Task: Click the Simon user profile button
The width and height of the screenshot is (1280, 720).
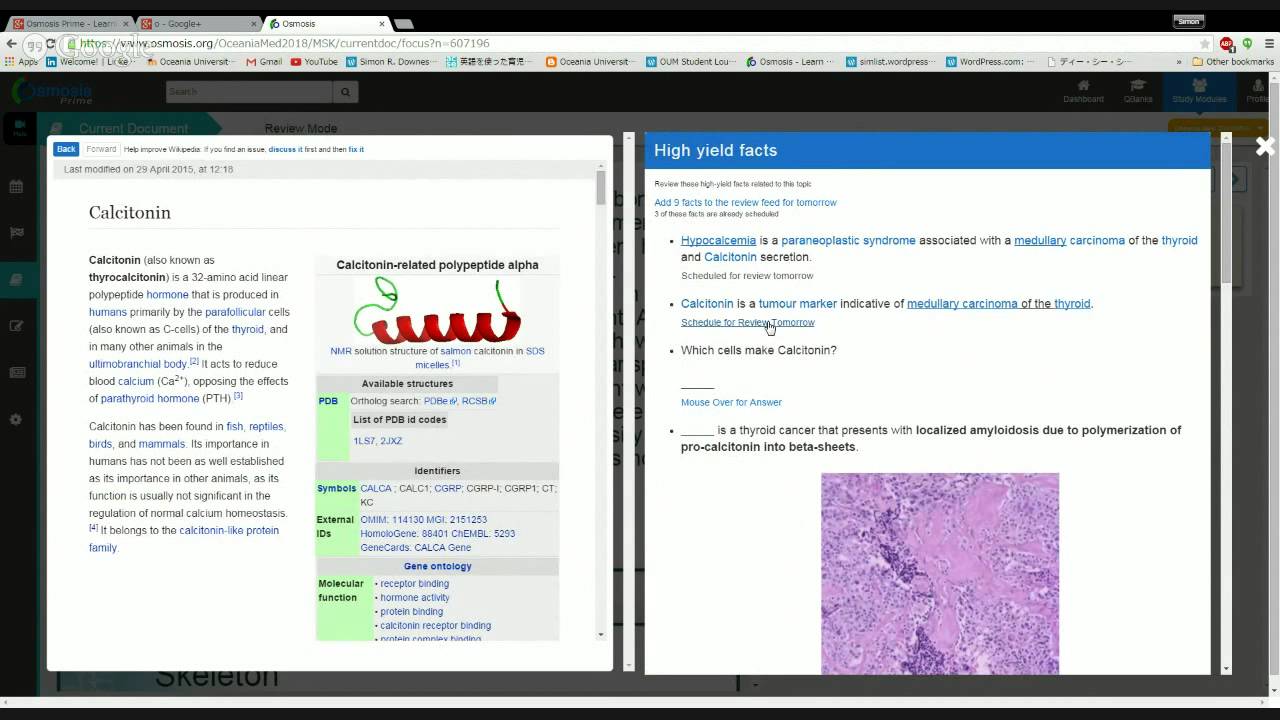Action: click(1188, 21)
